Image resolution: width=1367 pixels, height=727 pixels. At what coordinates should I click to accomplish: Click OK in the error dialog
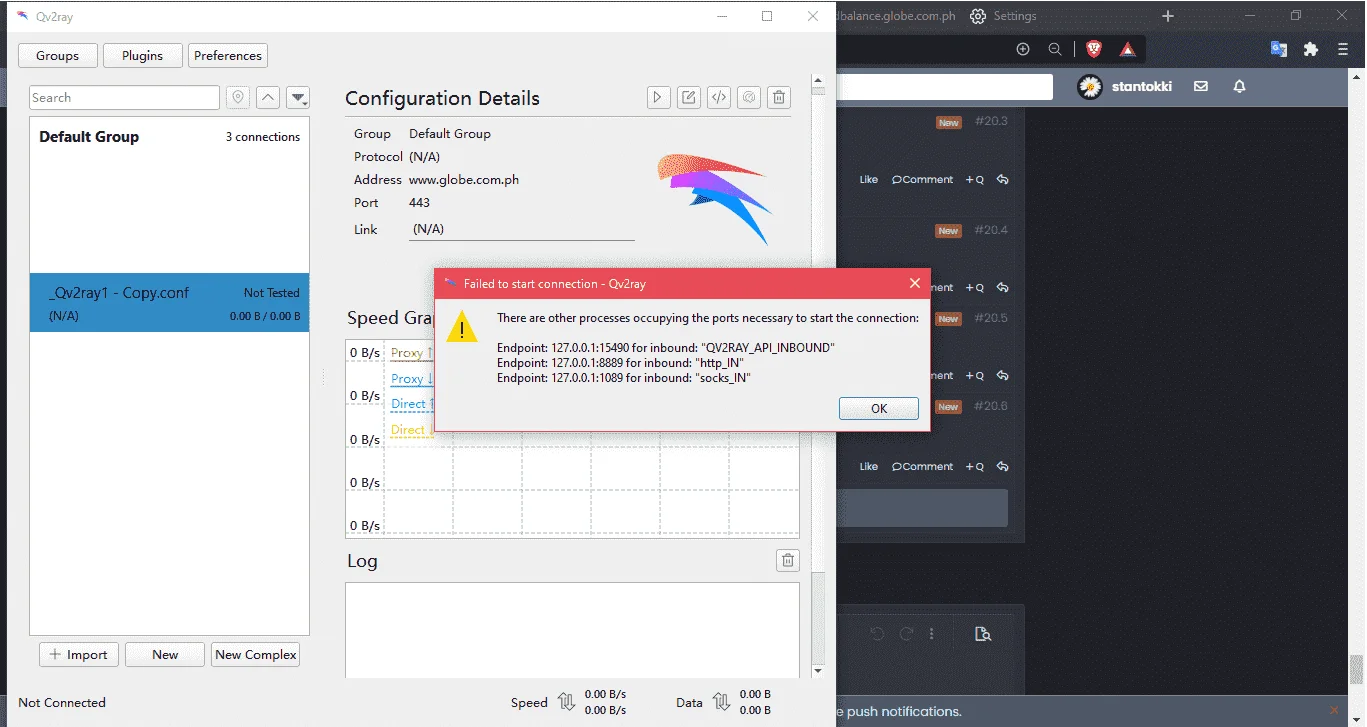click(879, 408)
